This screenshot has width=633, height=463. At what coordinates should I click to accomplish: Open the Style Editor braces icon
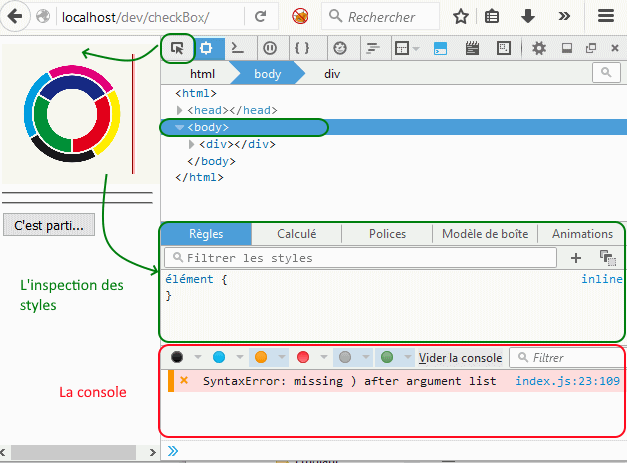(301, 47)
